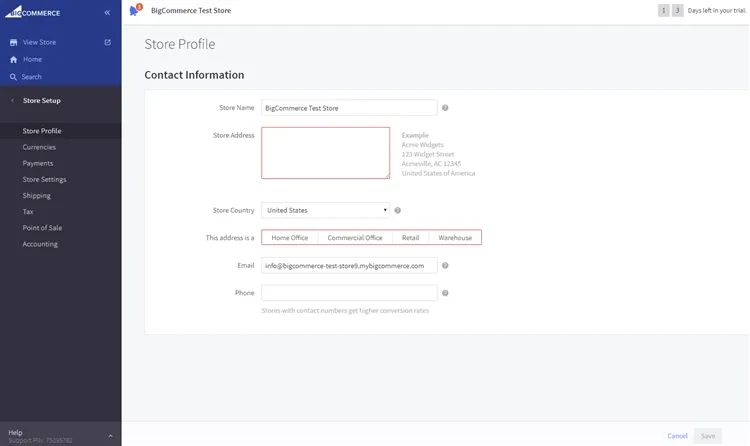Viewport: 750px width, 446px height.
Task: Click the View Store link
Action: (39, 42)
